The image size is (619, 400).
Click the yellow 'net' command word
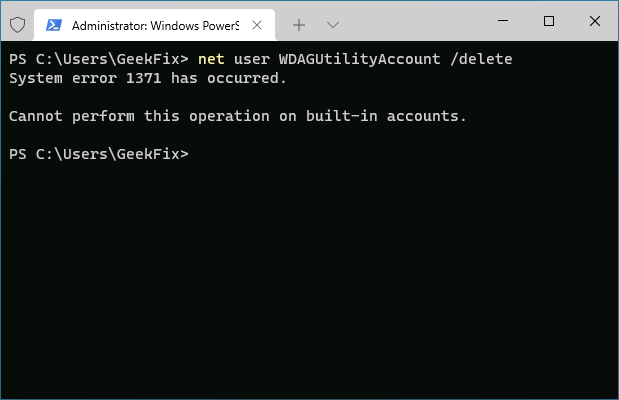pos(211,59)
